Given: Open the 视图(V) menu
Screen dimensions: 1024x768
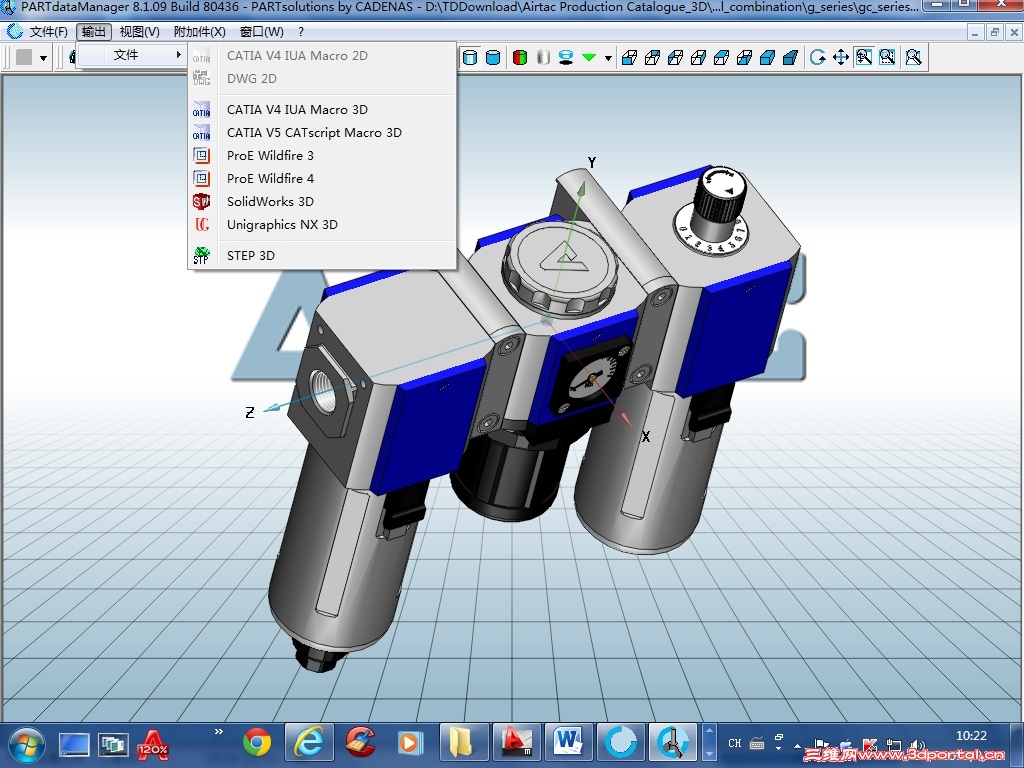Looking at the screenshot, I should (140, 31).
